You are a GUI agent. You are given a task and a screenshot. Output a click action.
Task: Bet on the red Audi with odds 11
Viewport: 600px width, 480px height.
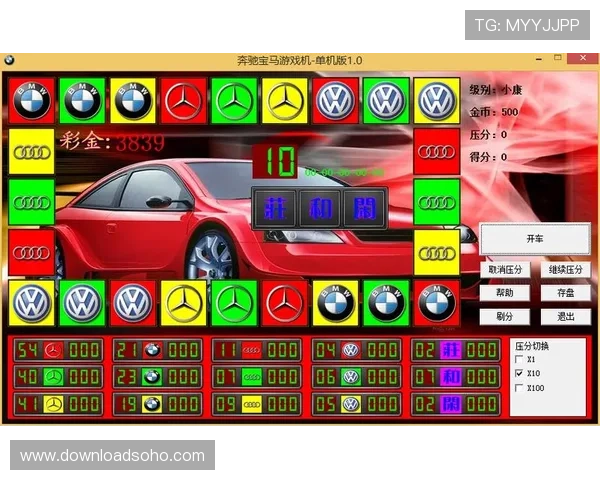[252, 350]
